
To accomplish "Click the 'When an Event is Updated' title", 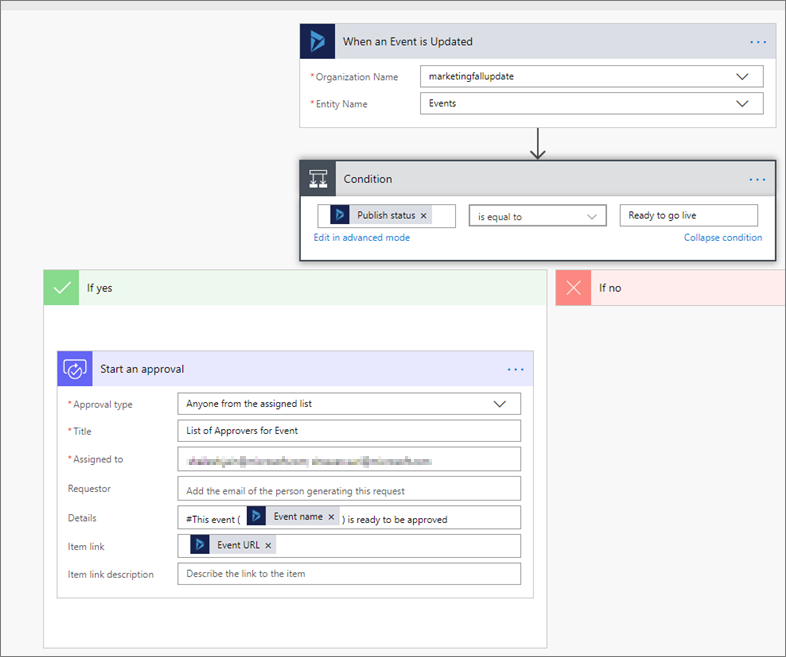I will pyautogui.click(x=408, y=42).
